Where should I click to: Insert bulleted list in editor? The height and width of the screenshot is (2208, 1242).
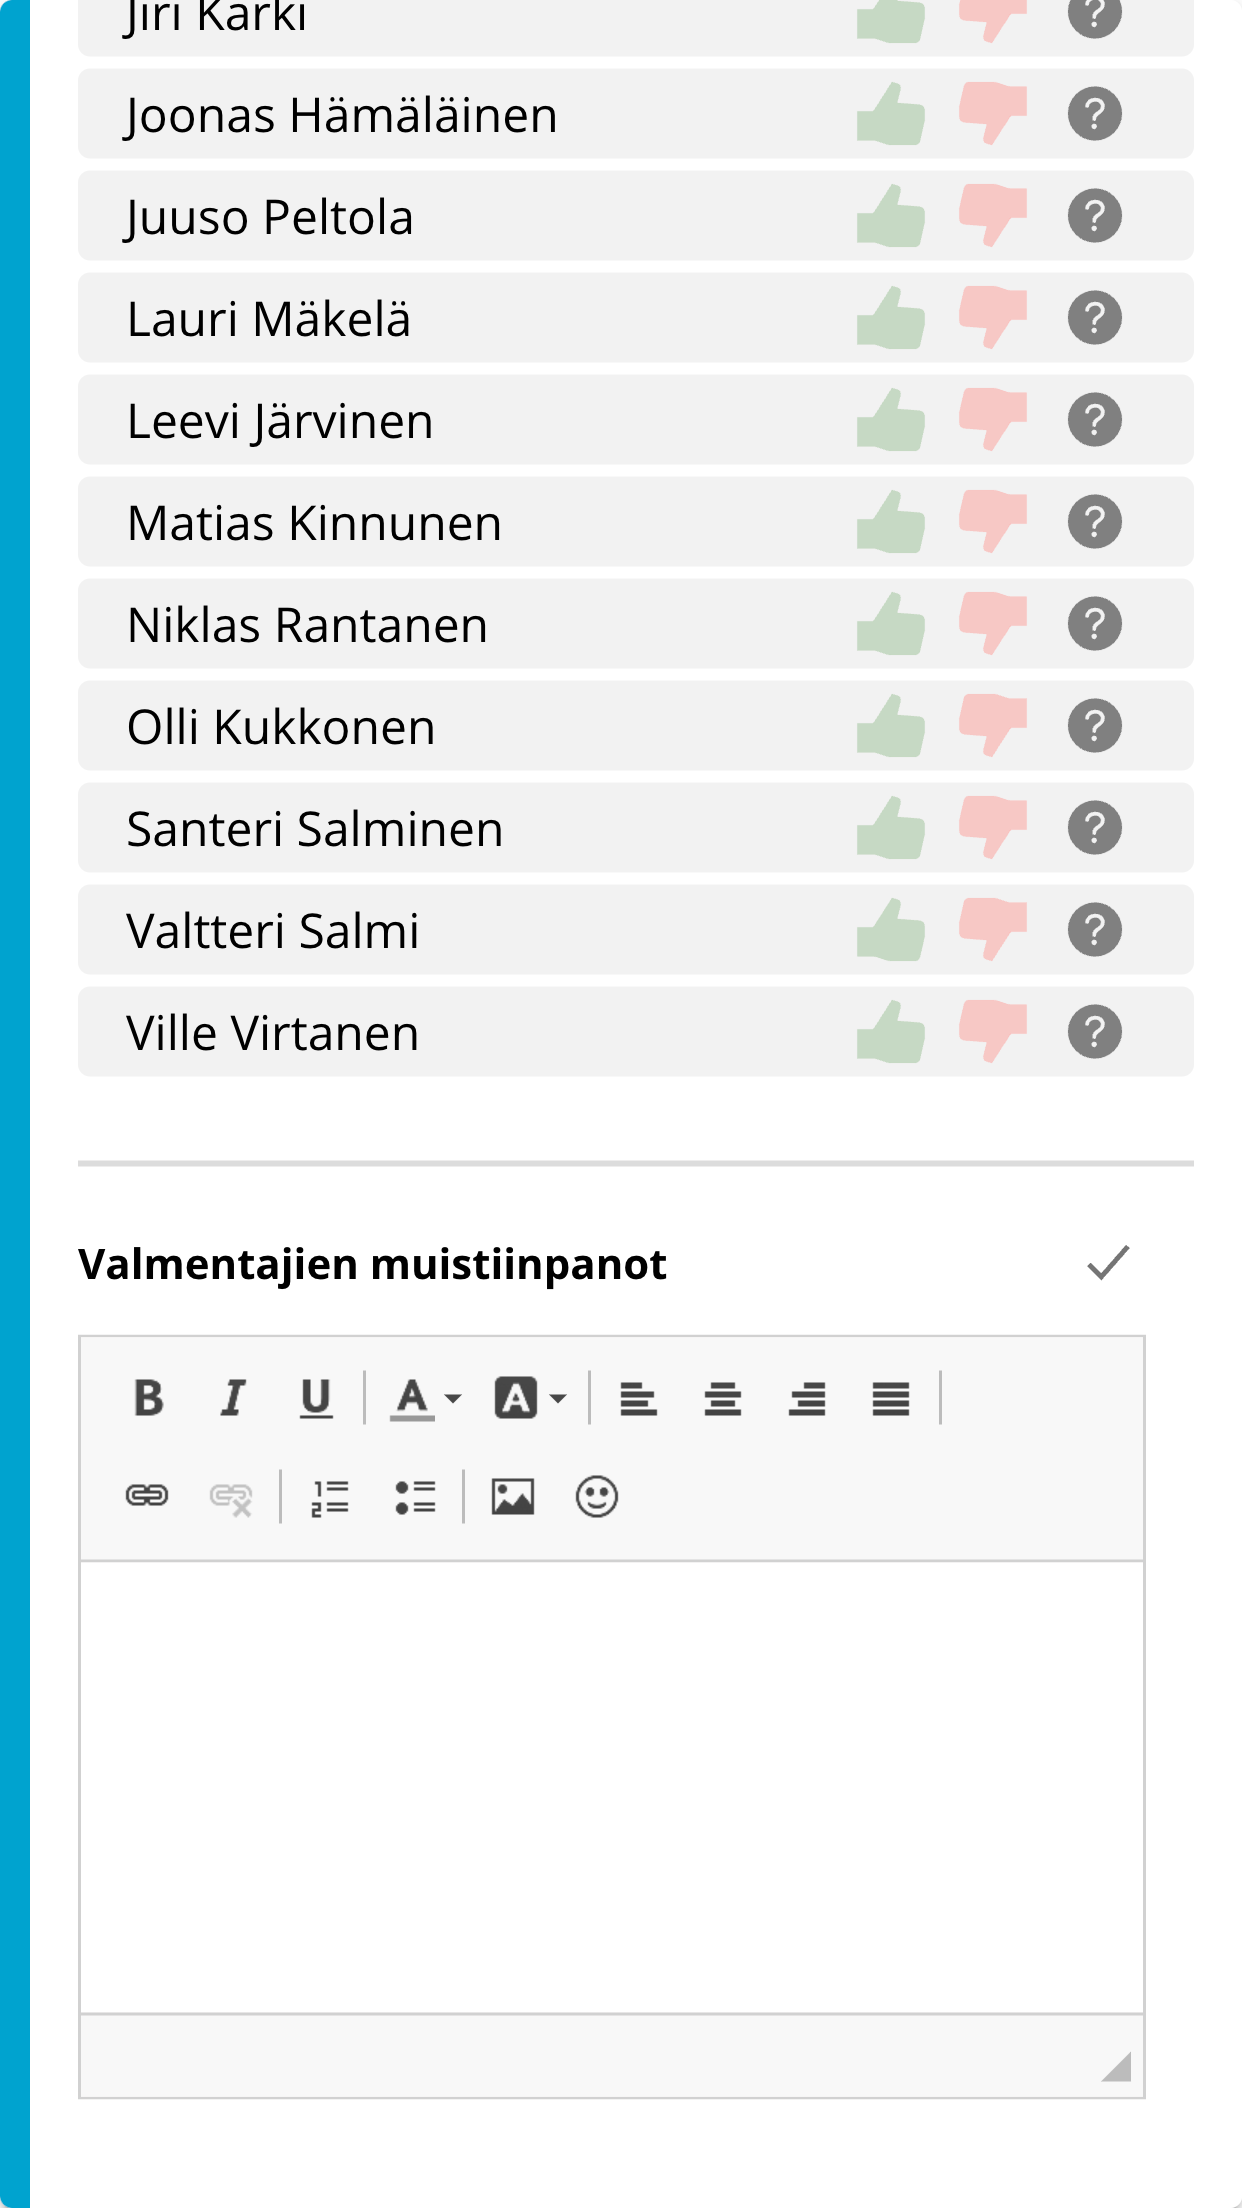415,1496
